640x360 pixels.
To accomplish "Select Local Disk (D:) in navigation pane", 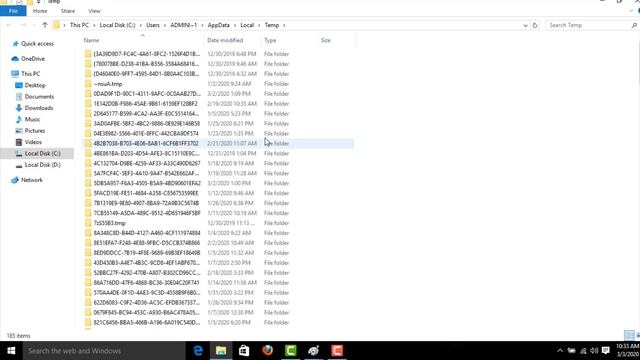I will coord(42,165).
